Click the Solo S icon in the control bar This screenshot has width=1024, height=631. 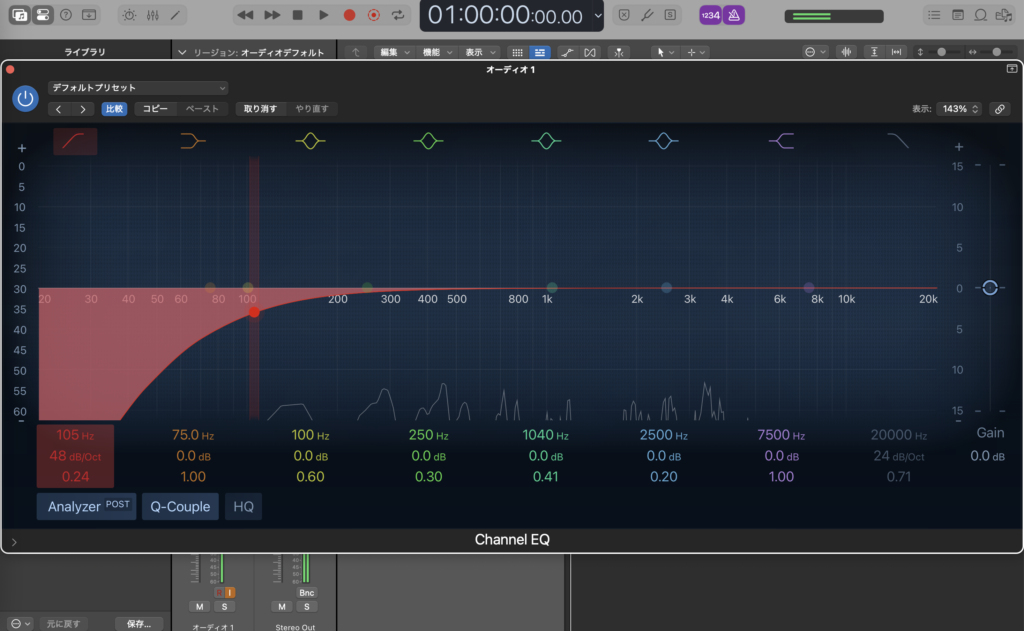tap(671, 15)
